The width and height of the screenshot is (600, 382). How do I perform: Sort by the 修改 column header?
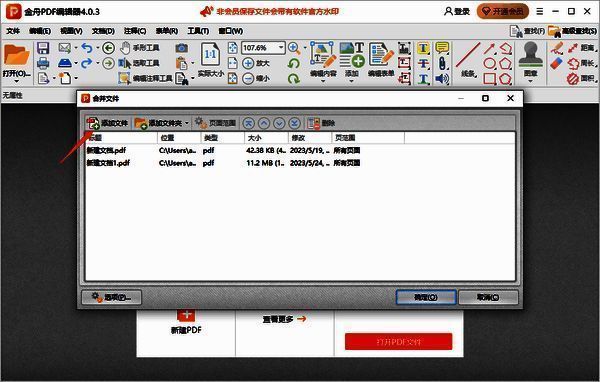pyautogui.click(x=310, y=138)
